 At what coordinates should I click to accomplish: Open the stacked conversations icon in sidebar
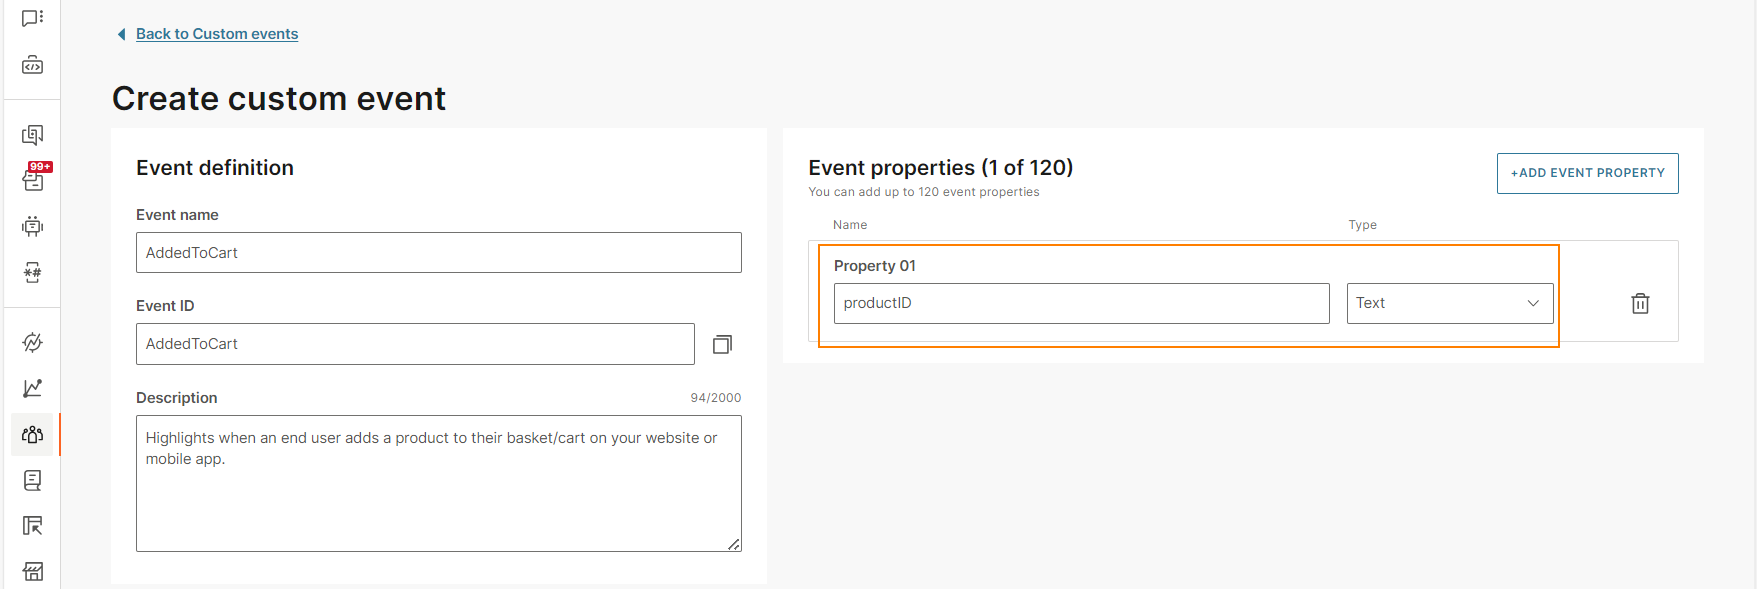click(32, 134)
